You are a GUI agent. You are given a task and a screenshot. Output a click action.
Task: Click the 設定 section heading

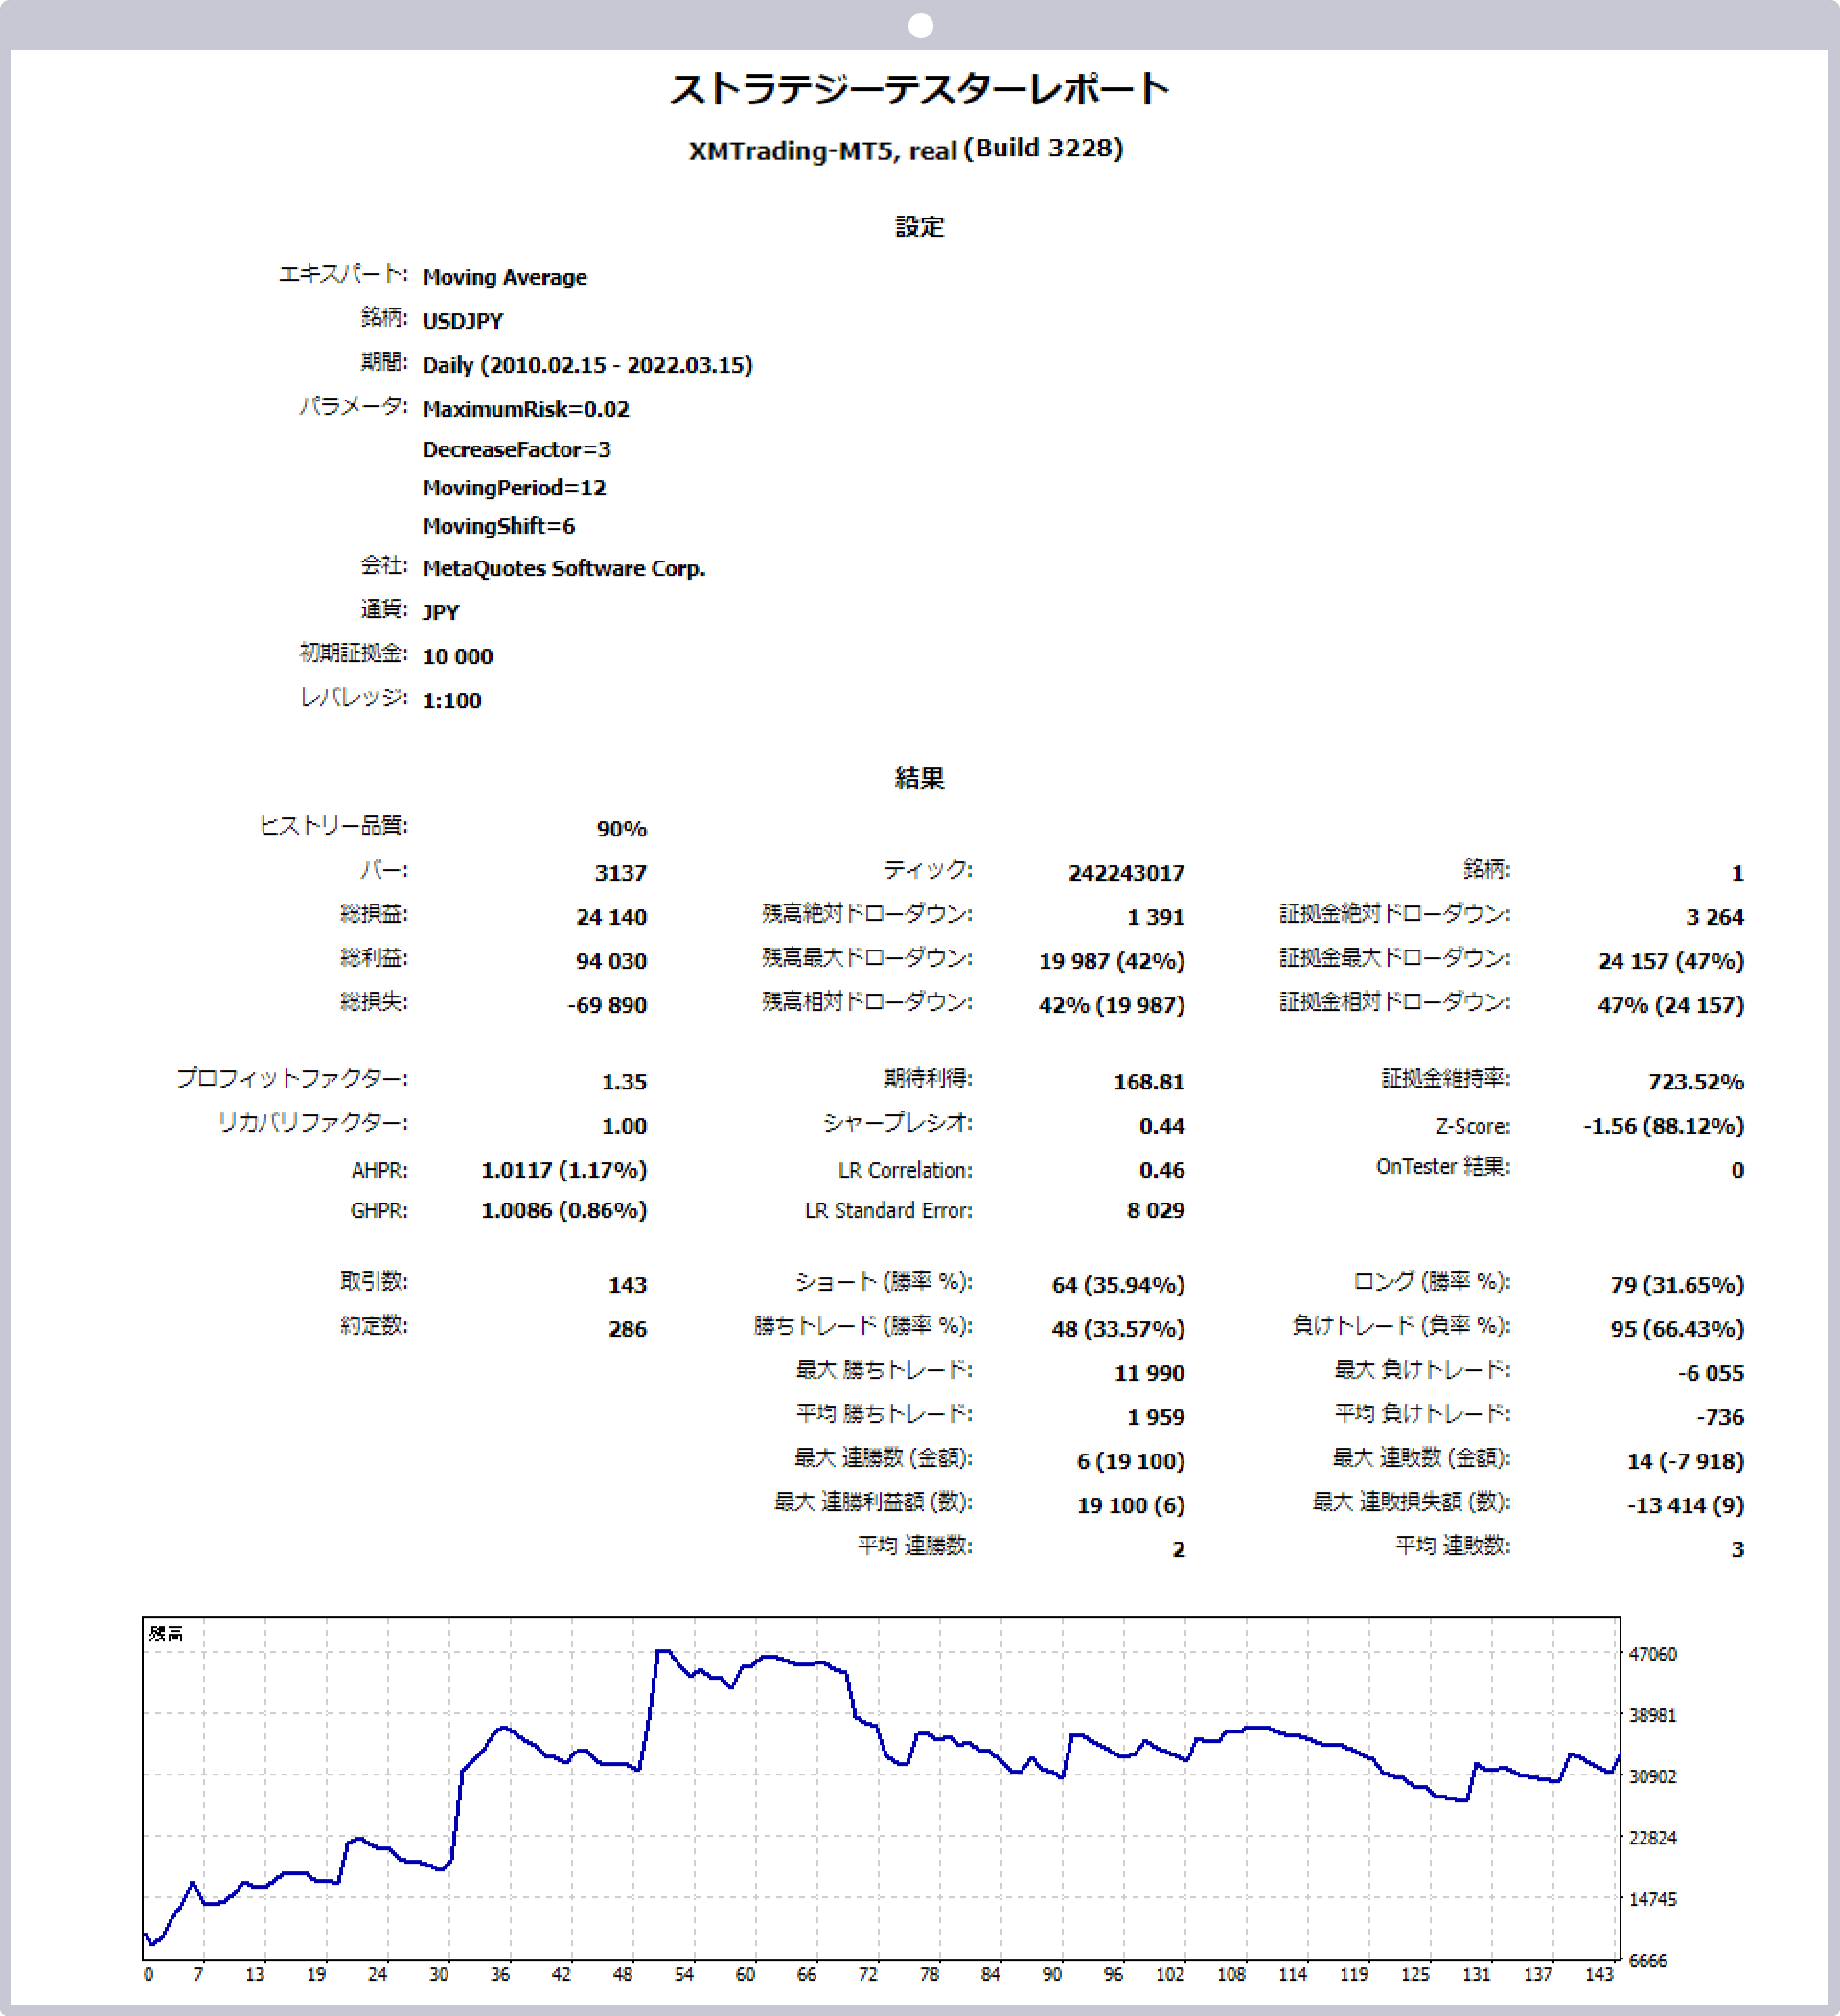(x=919, y=227)
